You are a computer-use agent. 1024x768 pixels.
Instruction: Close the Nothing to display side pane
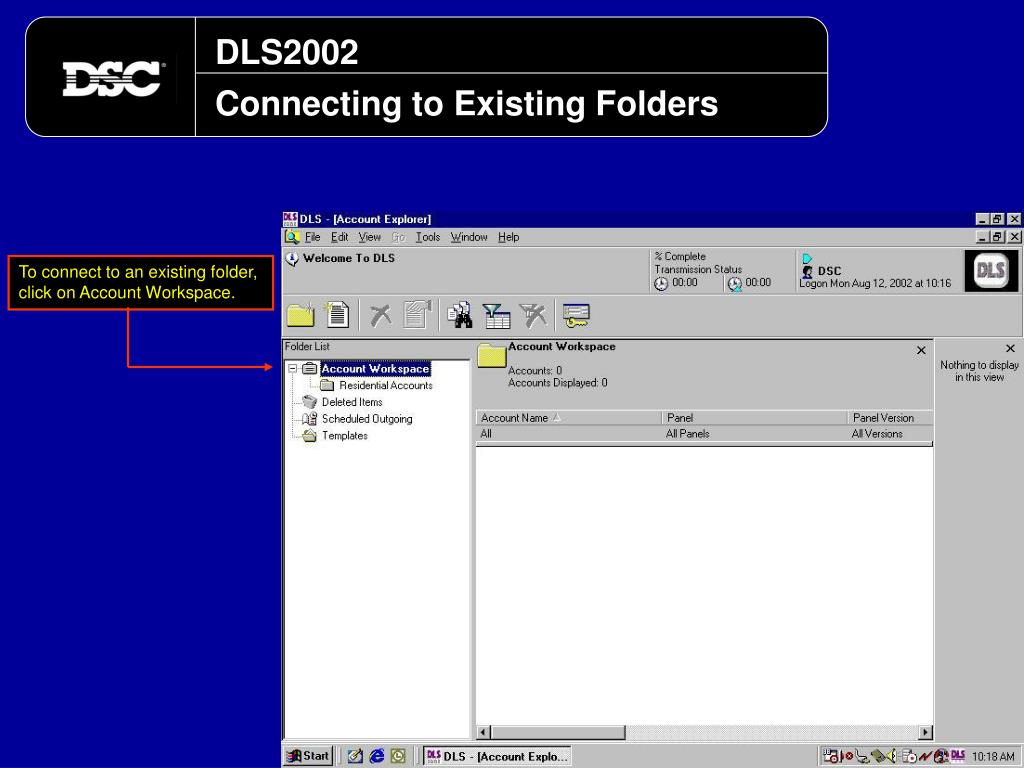[1010, 349]
